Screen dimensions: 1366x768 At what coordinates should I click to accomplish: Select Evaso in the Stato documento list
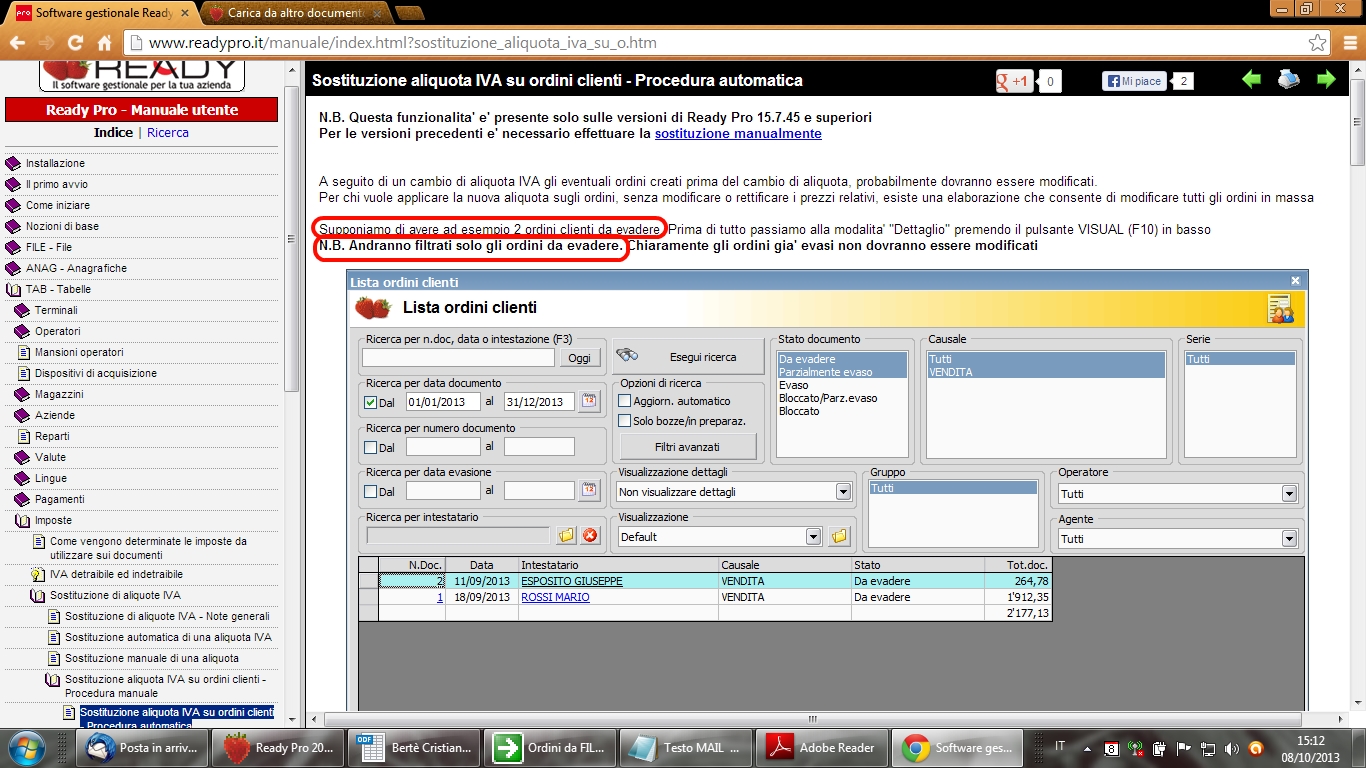pyautogui.click(x=794, y=385)
